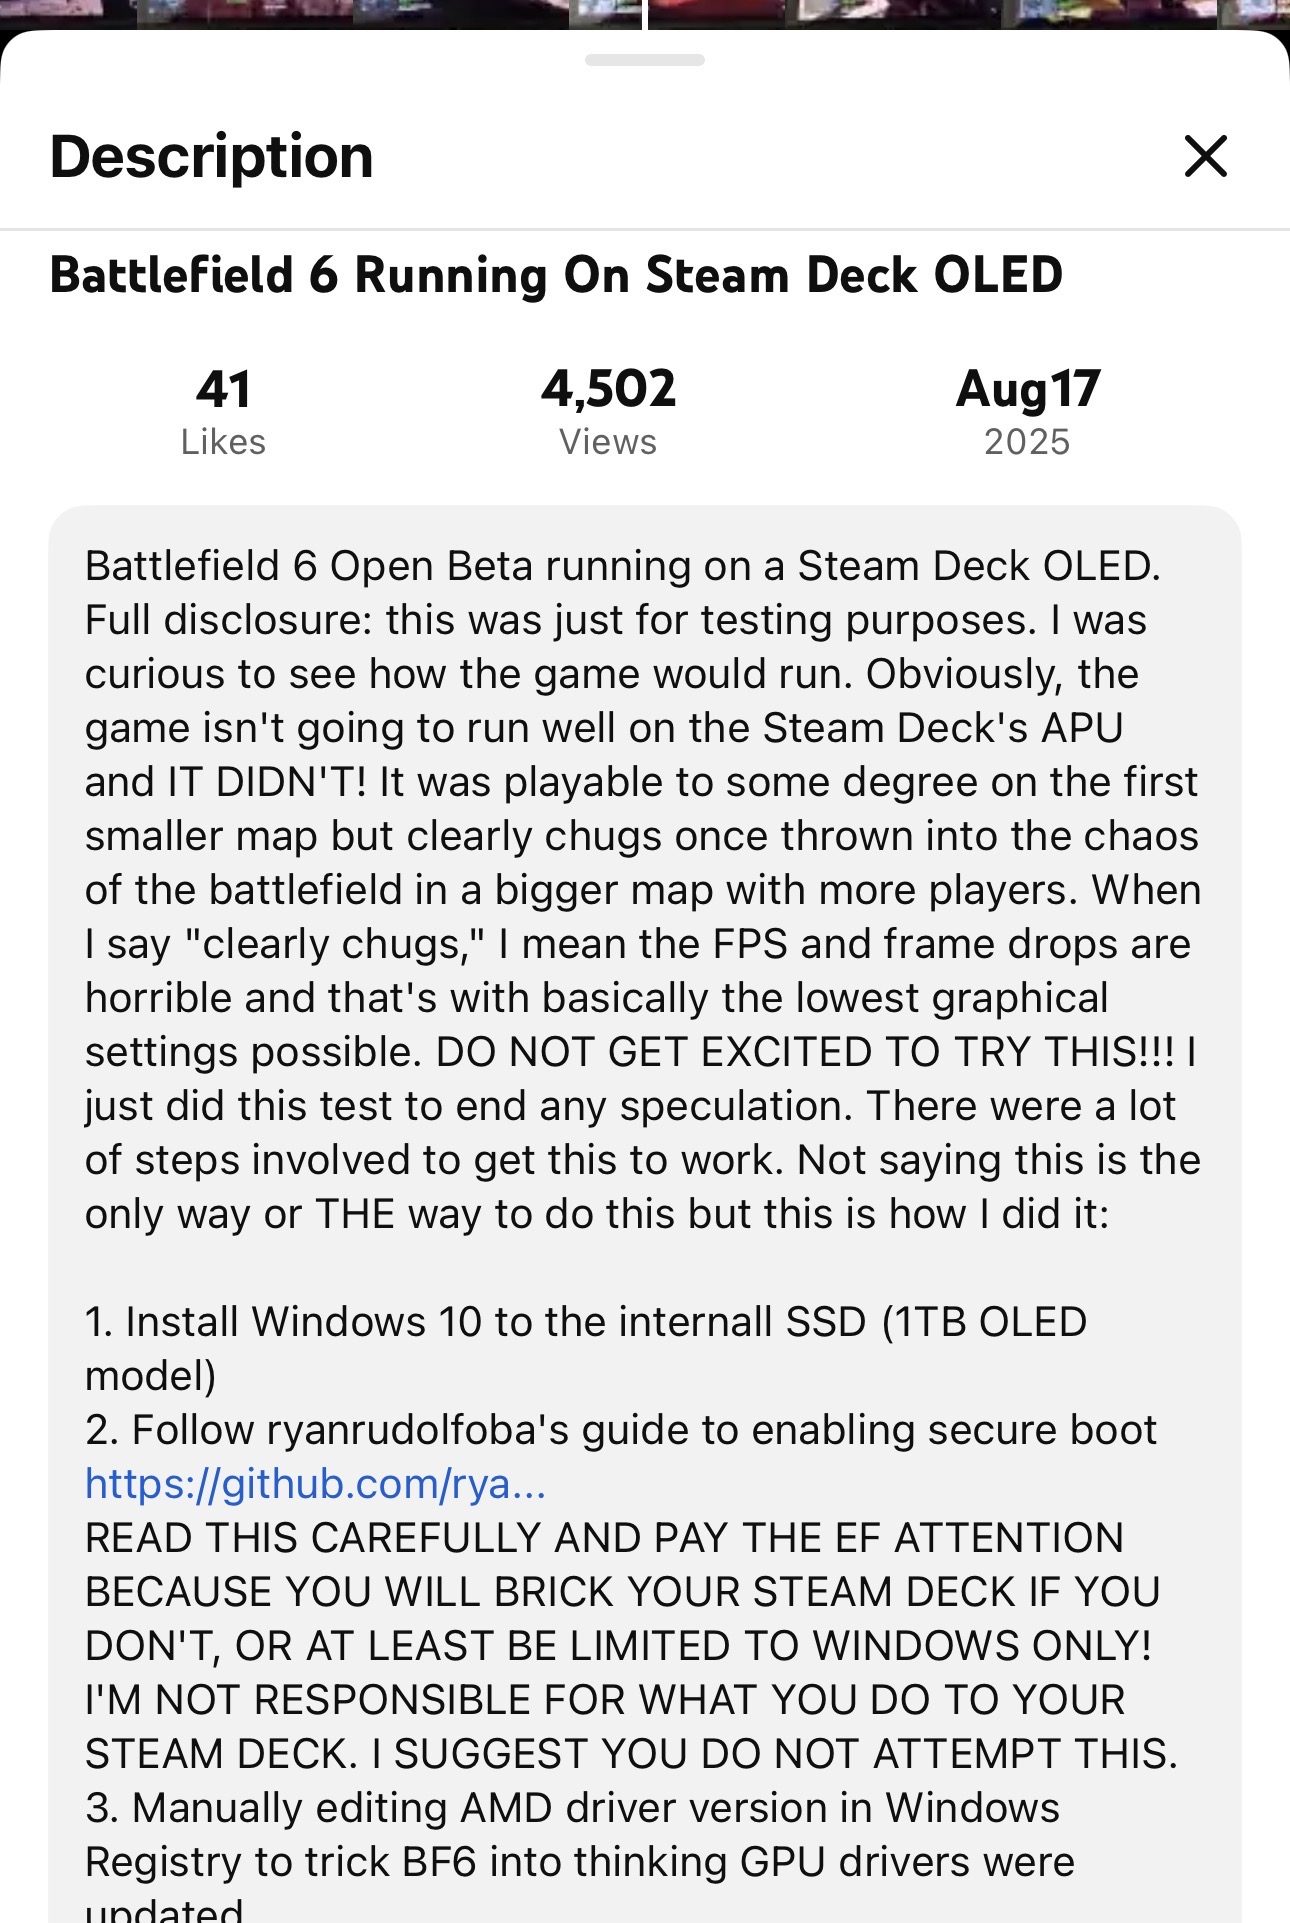1290x1923 pixels.
Task: Tap the Aug 17 2025 upload date
Action: tap(1027, 411)
